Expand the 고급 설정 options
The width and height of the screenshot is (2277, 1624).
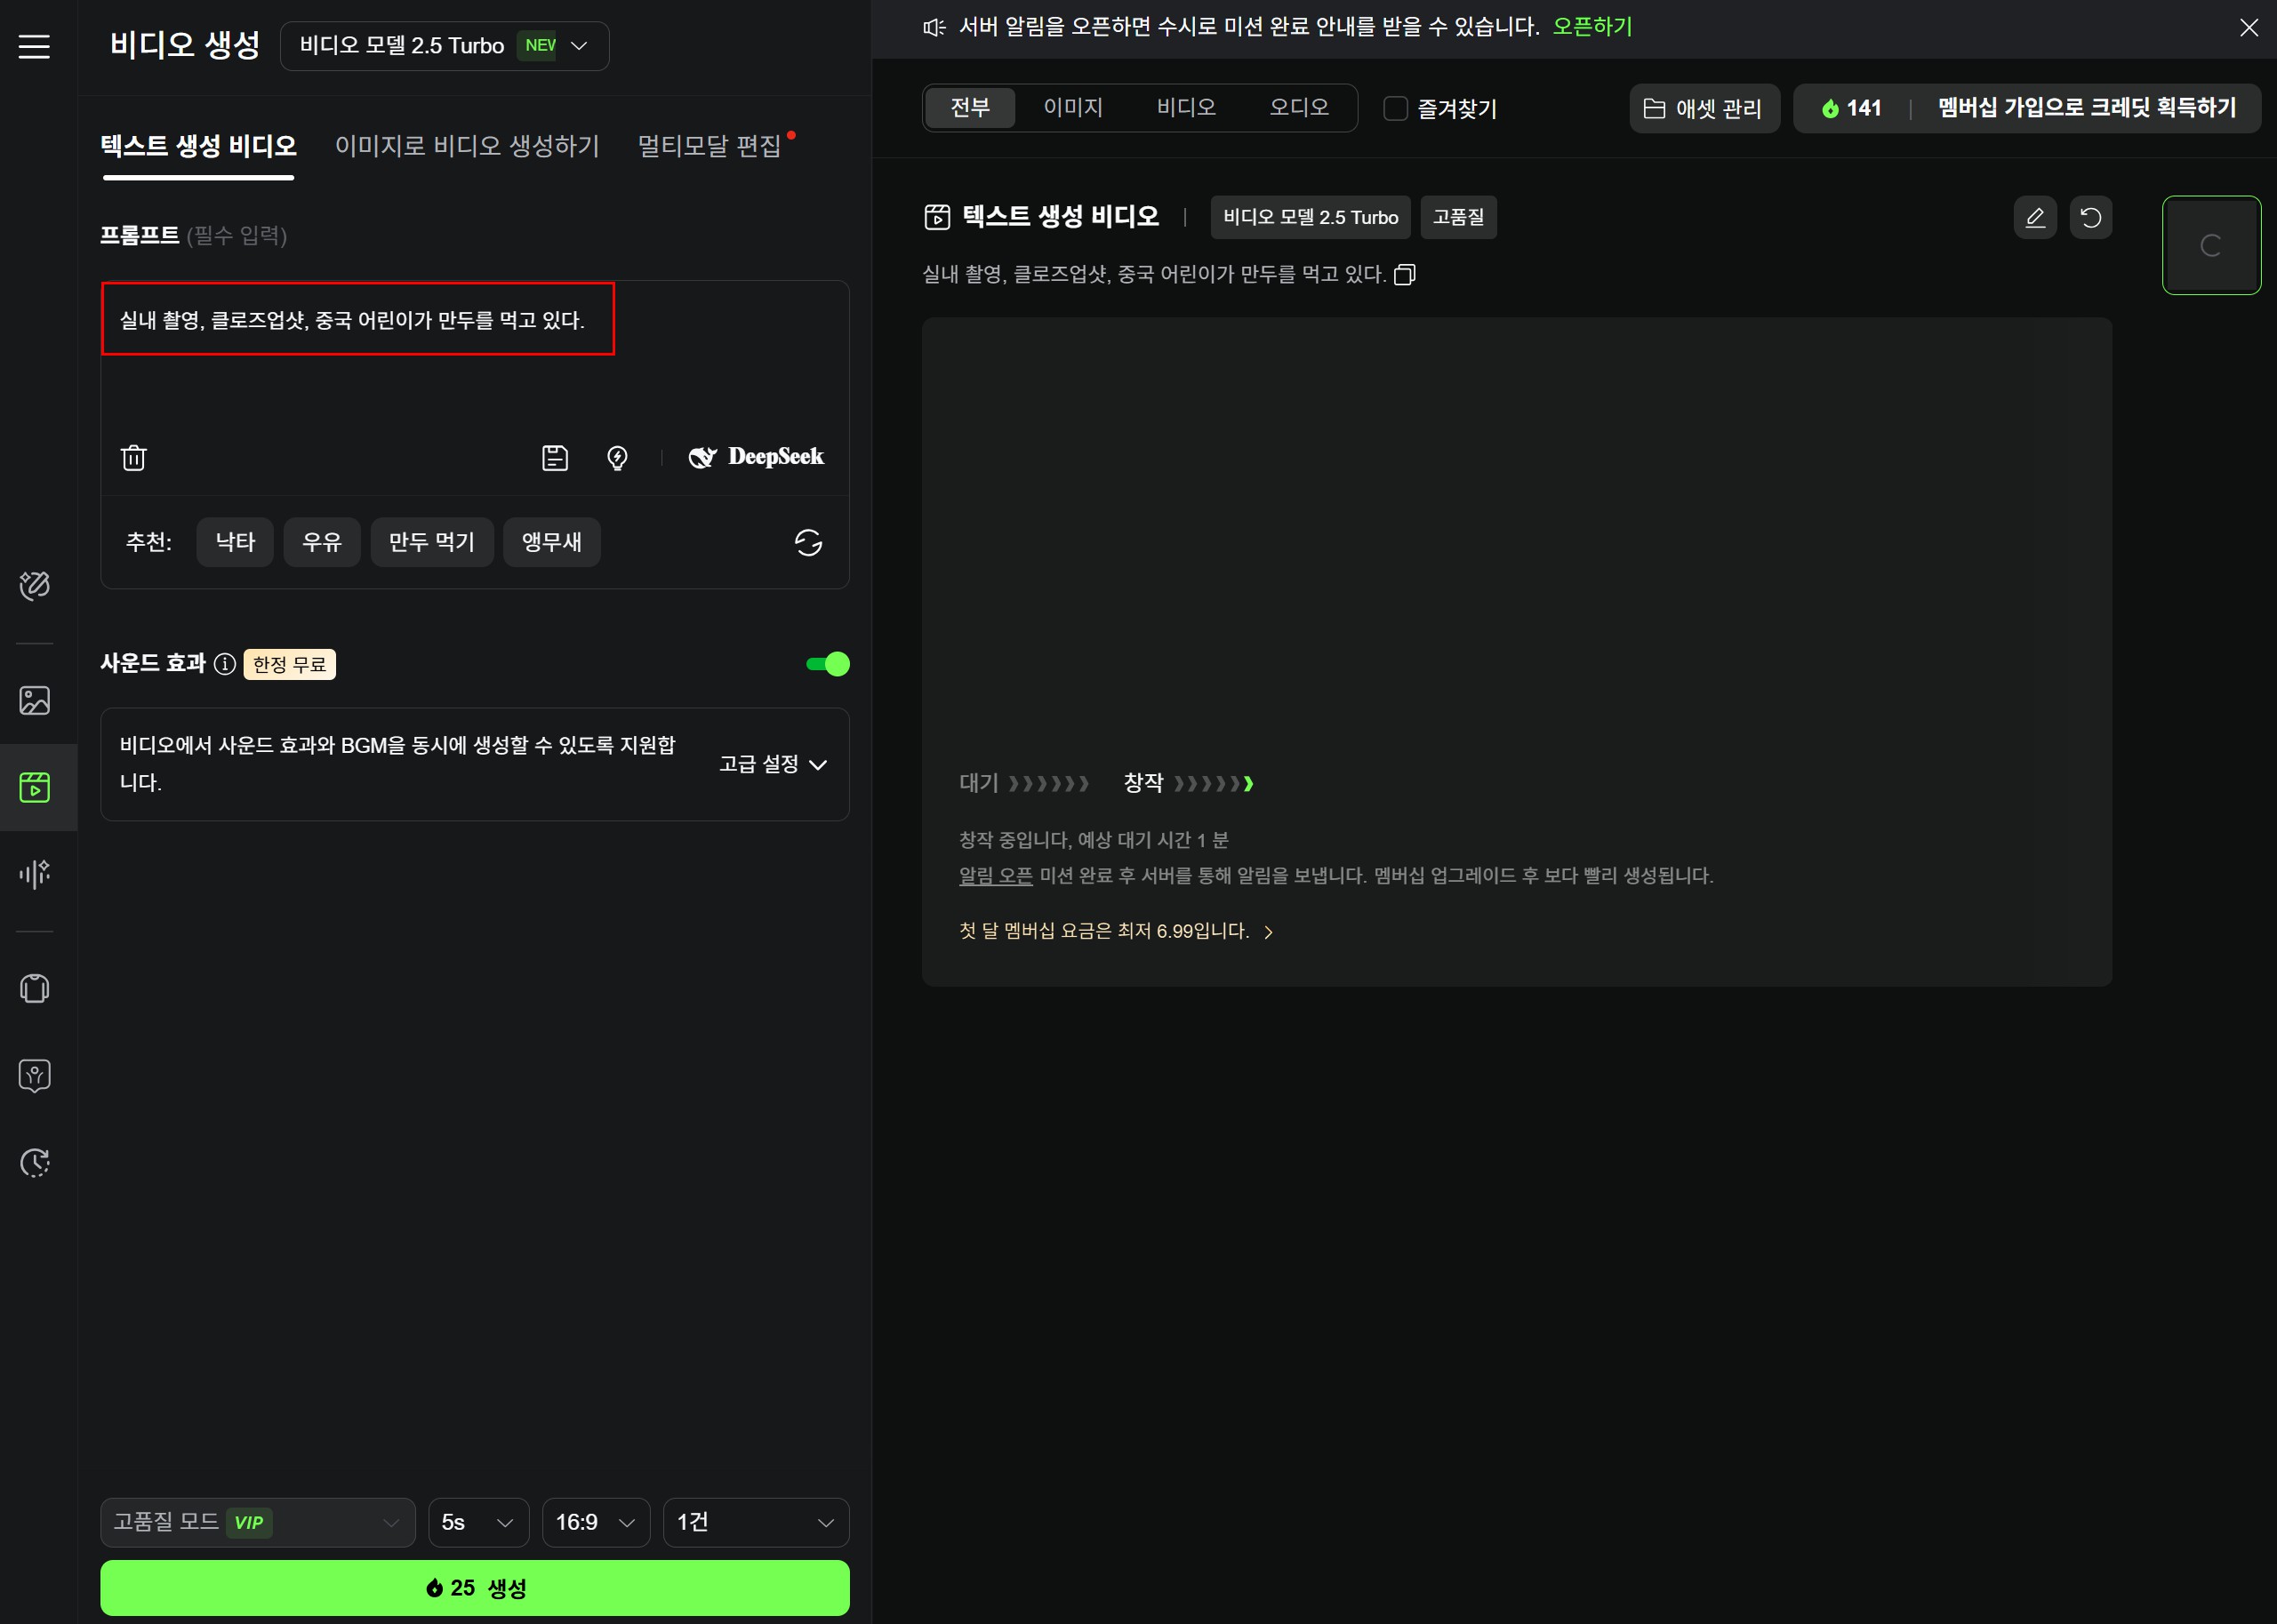[x=773, y=764]
